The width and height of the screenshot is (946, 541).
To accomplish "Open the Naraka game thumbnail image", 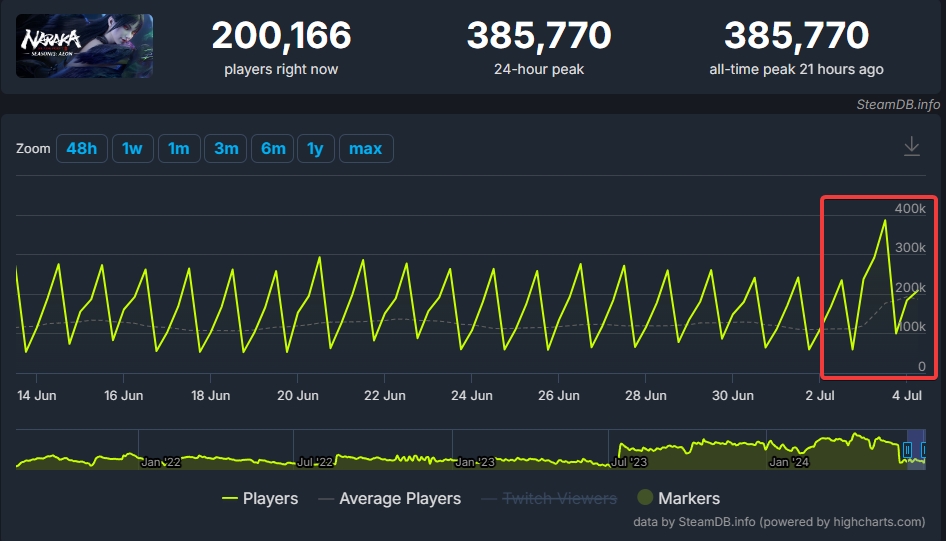I will [x=84, y=46].
